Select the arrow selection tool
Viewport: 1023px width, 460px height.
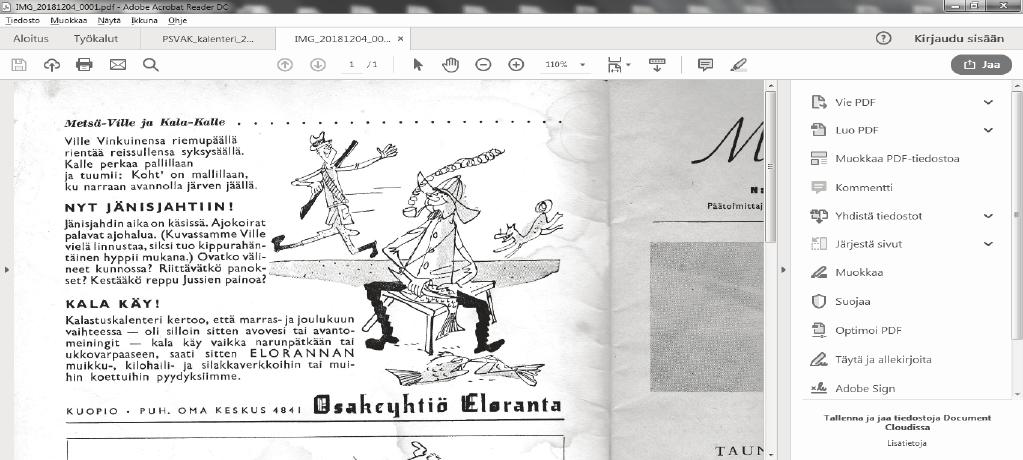tap(418, 65)
